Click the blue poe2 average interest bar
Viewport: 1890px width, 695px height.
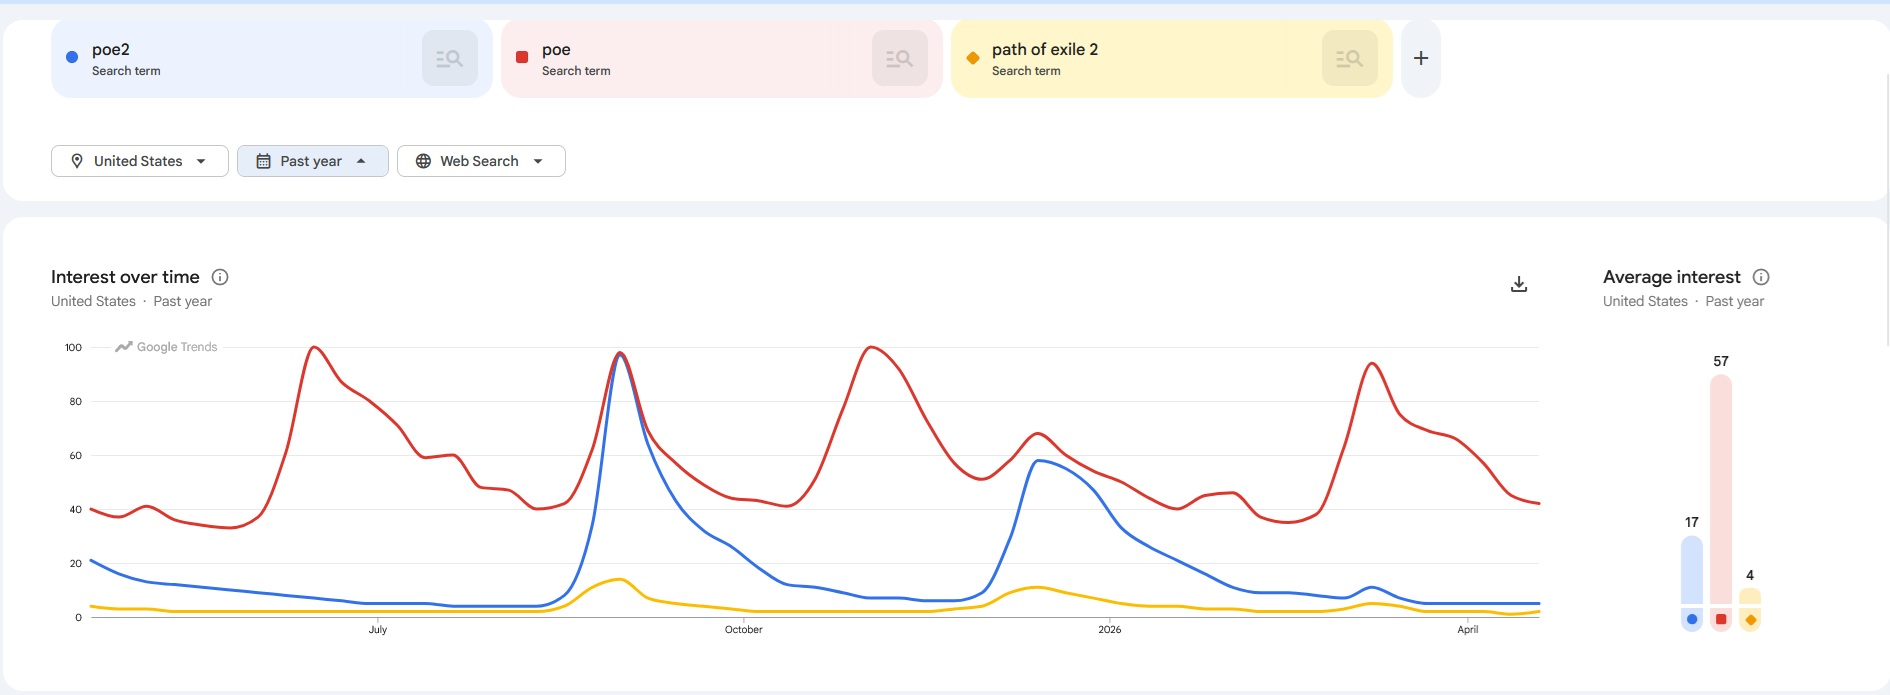tap(1691, 570)
